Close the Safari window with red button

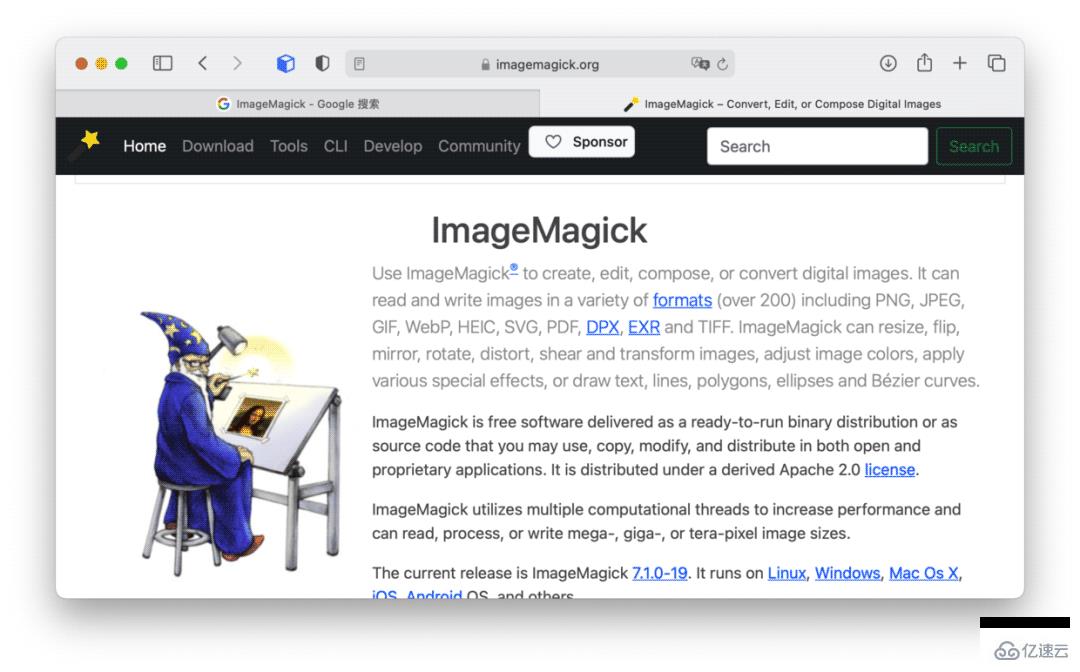(81, 63)
